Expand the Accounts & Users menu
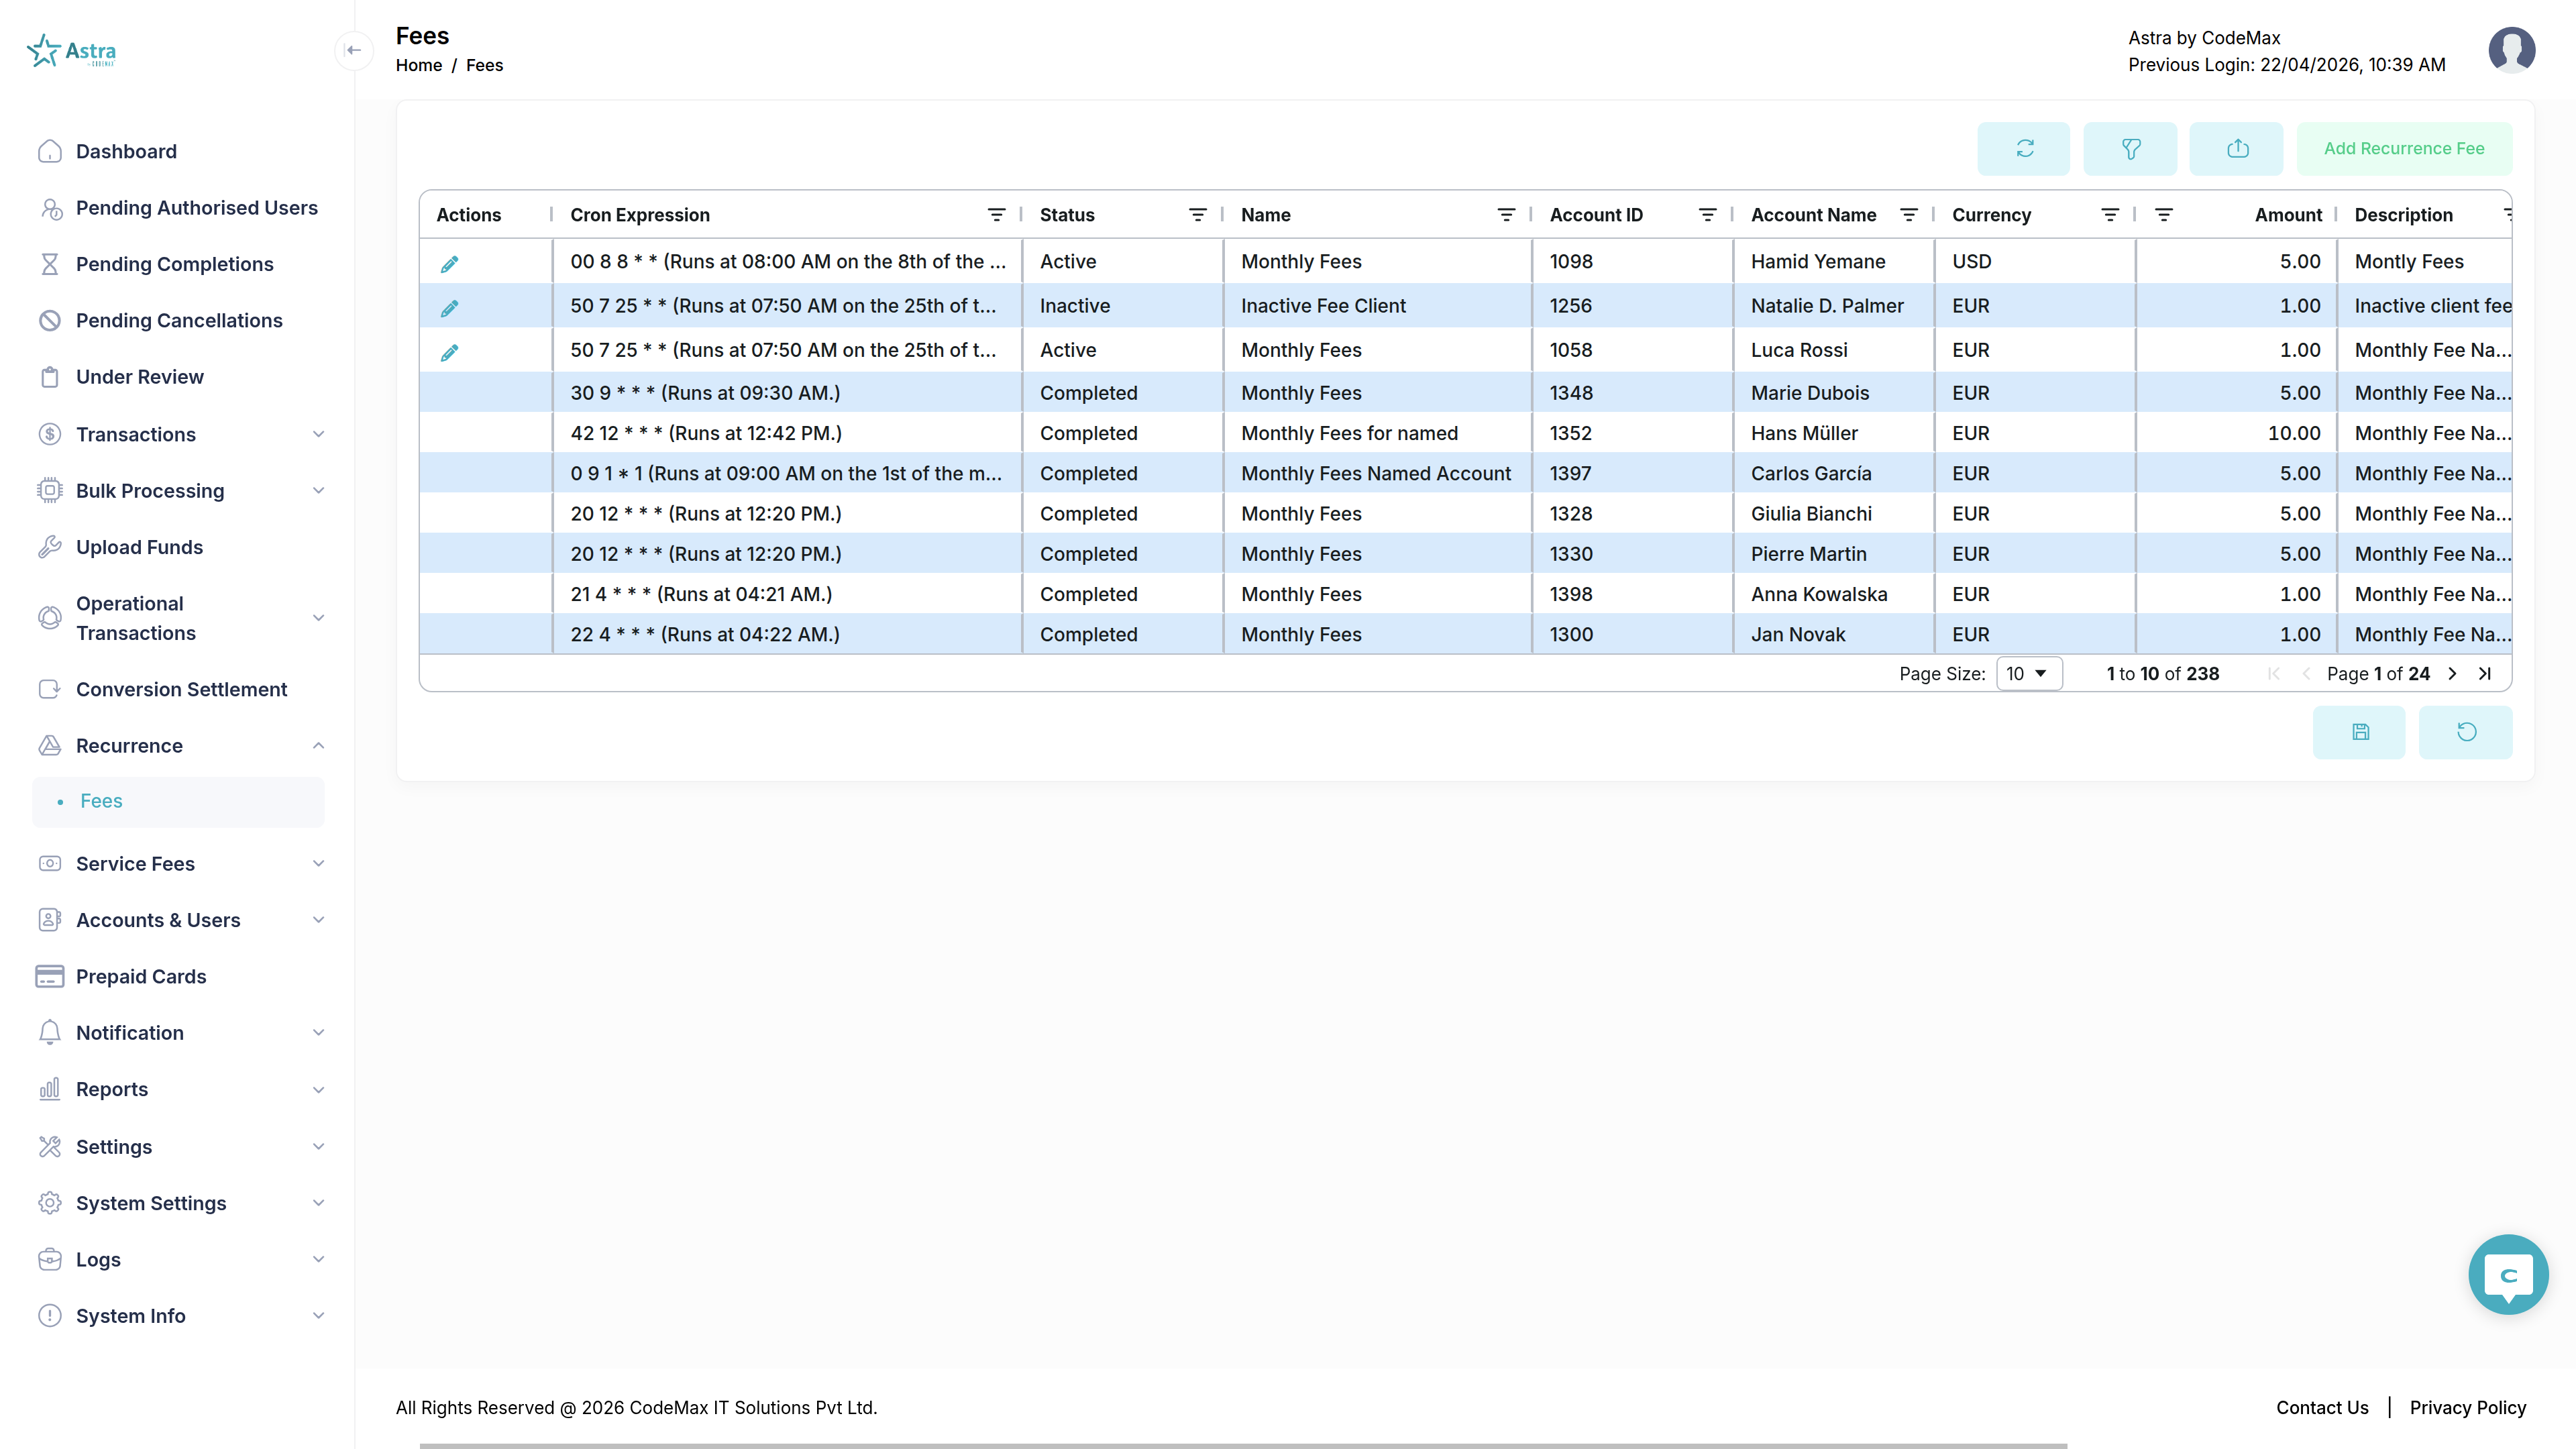The image size is (2576, 1449). pyautogui.click(x=180, y=920)
